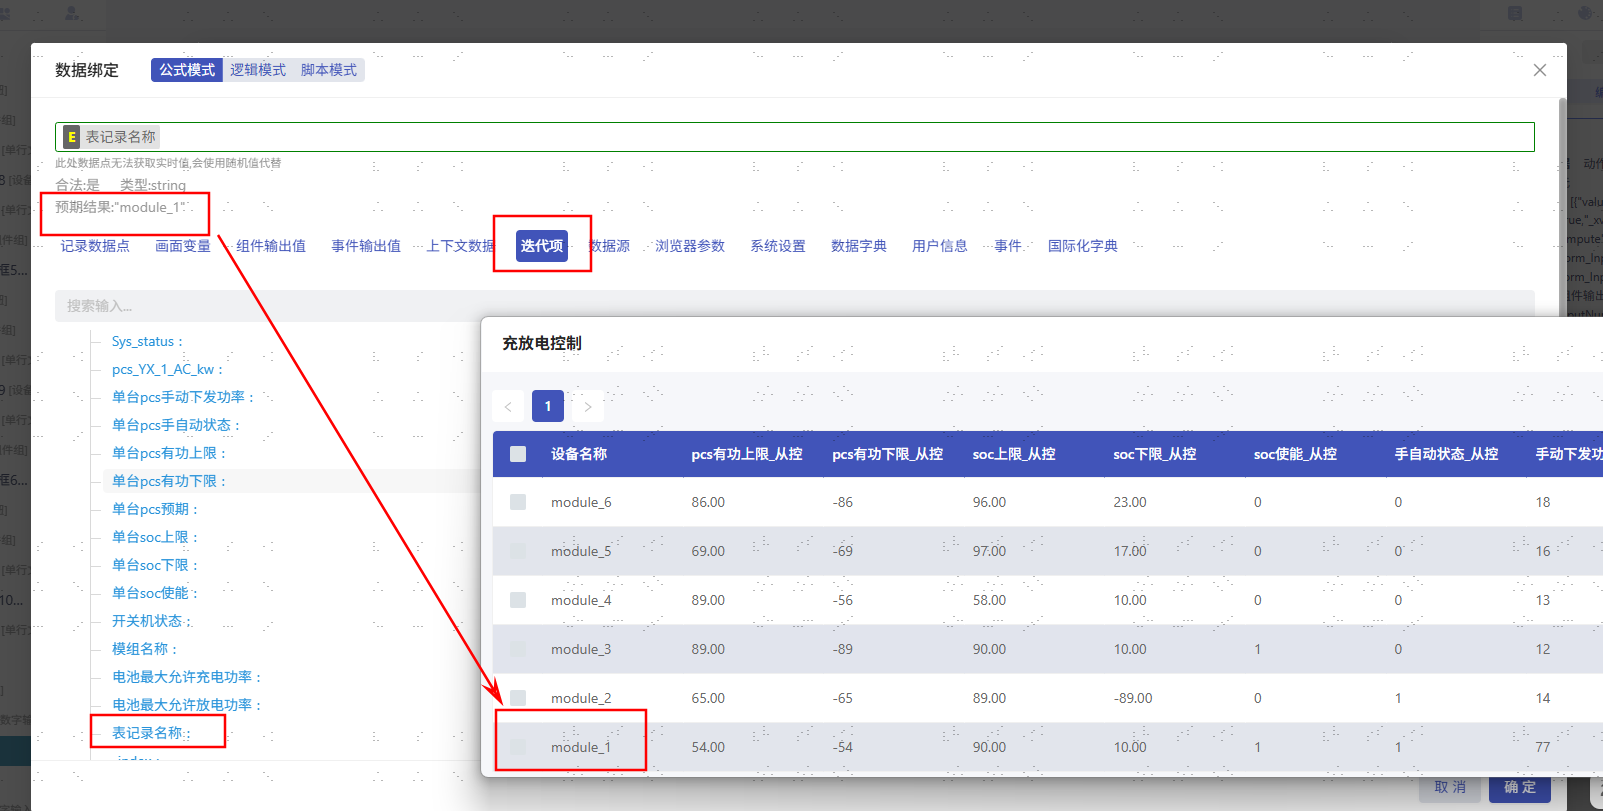Open the 画面变量 tab
1603x811 pixels.
tap(183, 246)
